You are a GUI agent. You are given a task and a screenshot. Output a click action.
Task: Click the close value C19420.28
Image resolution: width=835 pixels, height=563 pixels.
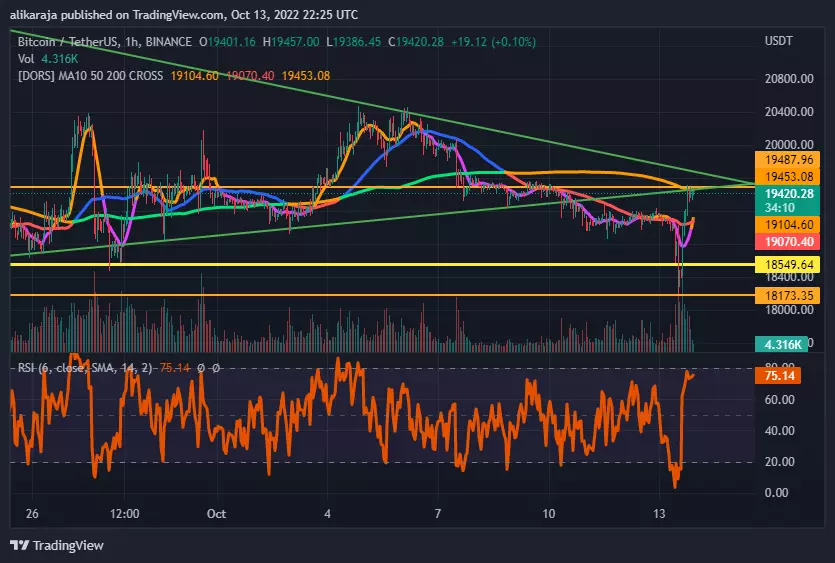pos(416,42)
